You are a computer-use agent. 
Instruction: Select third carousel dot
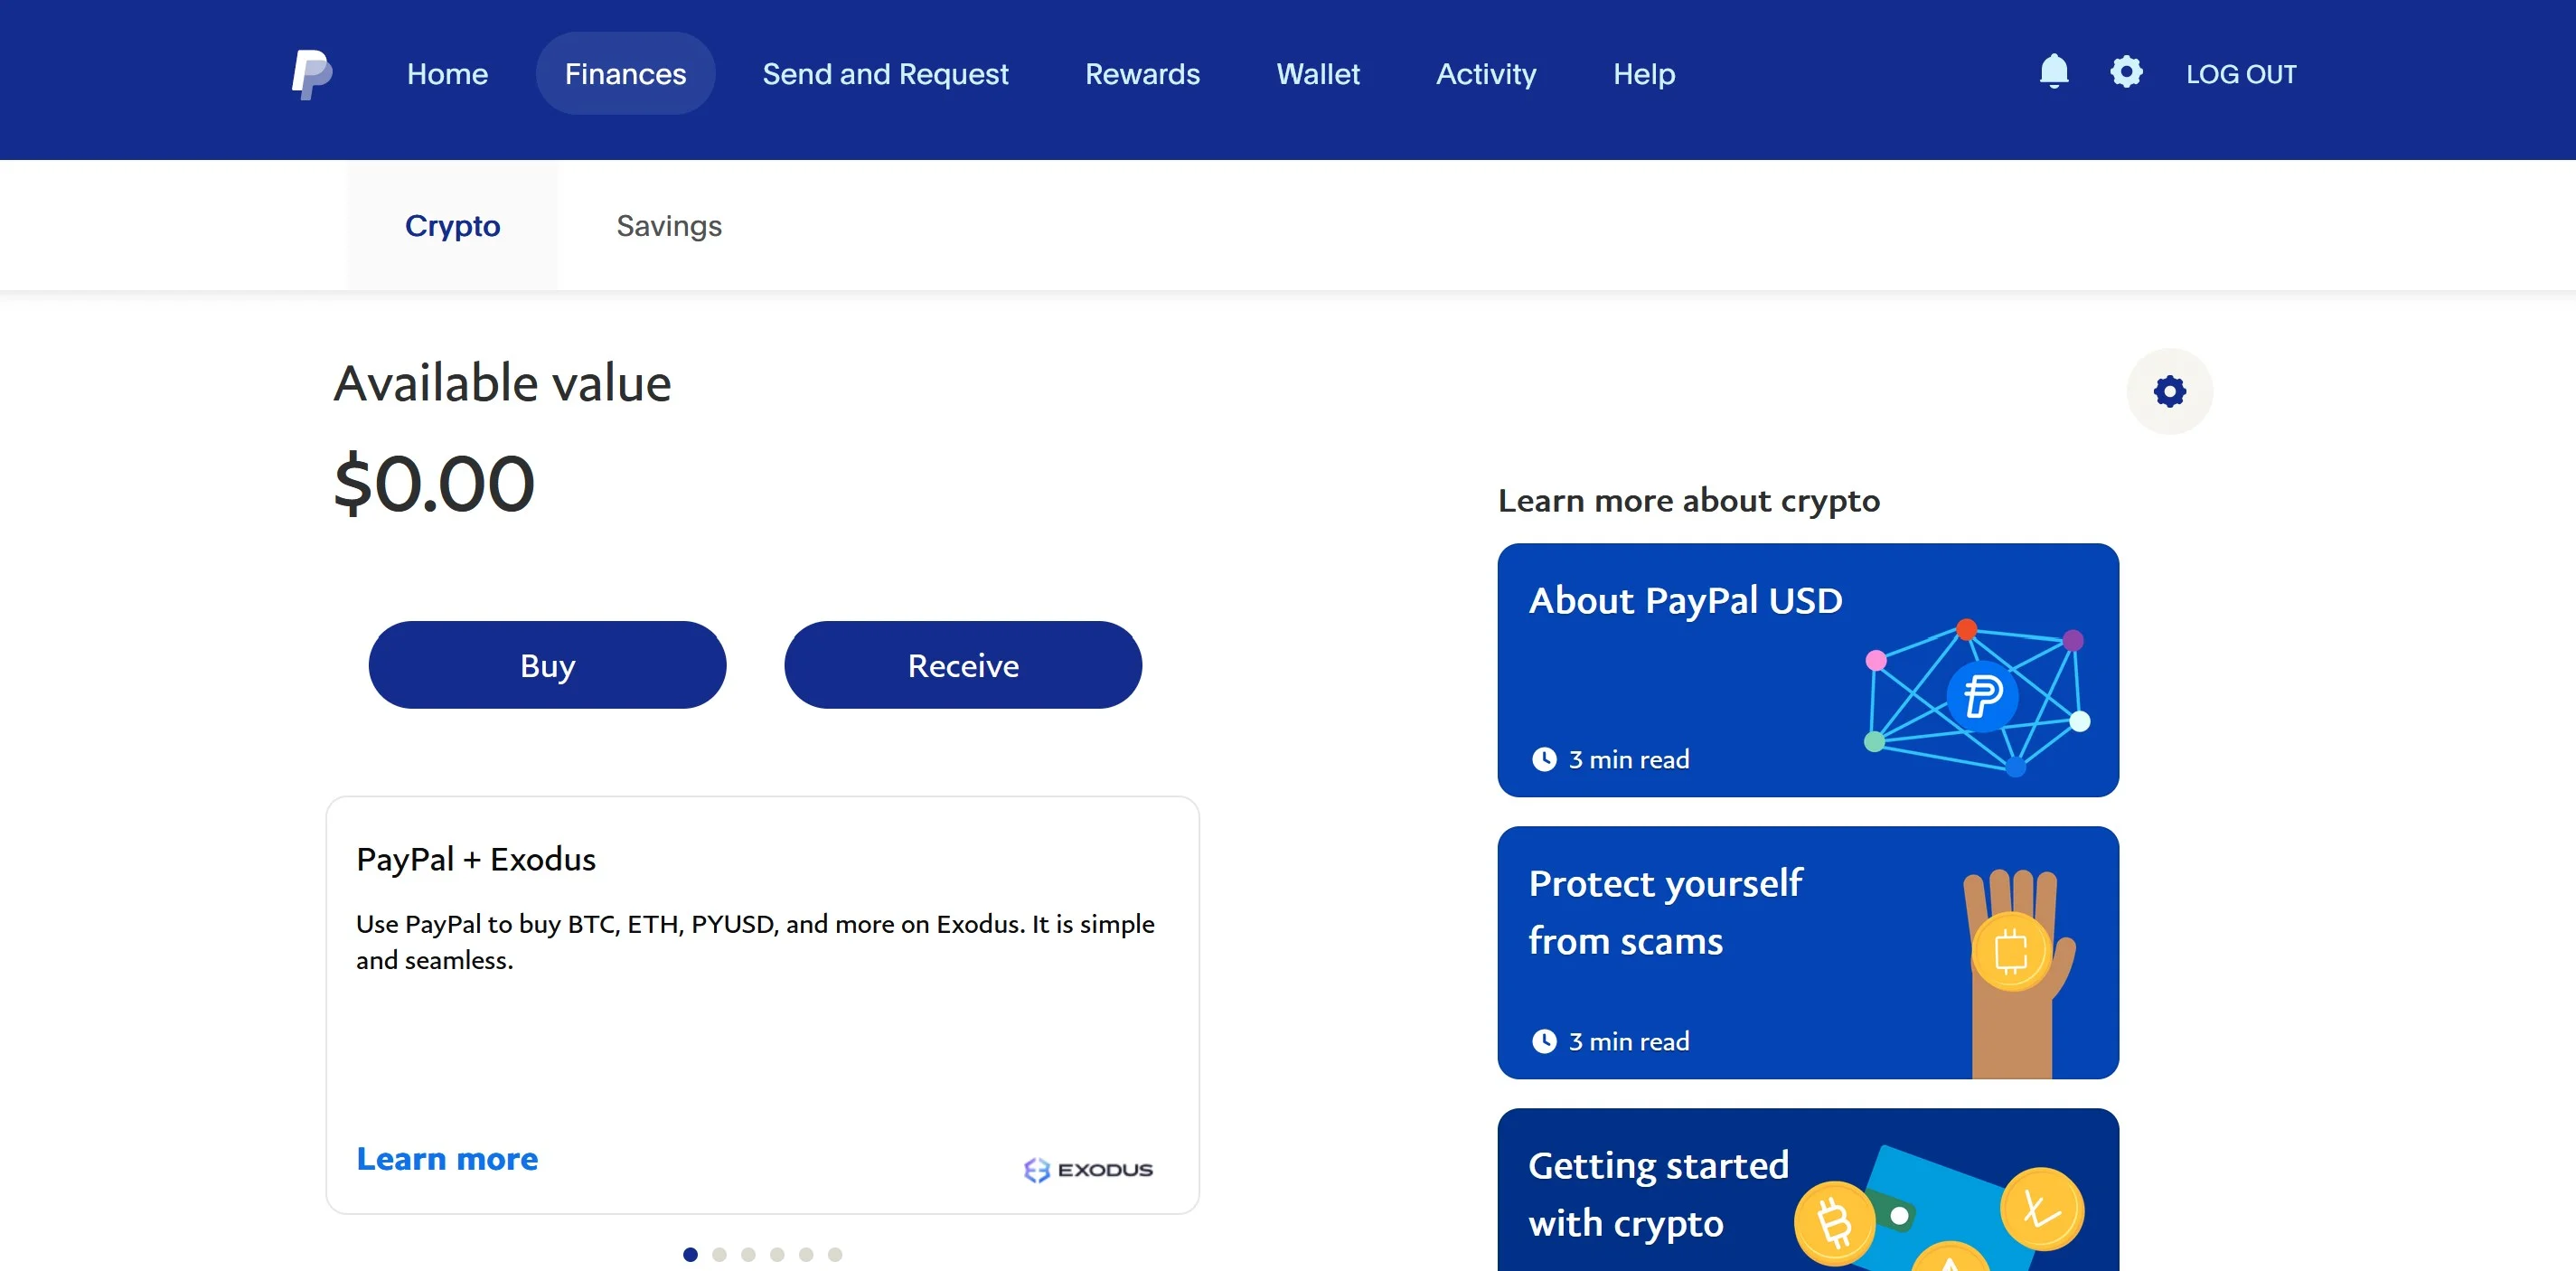pos(748,1254)
